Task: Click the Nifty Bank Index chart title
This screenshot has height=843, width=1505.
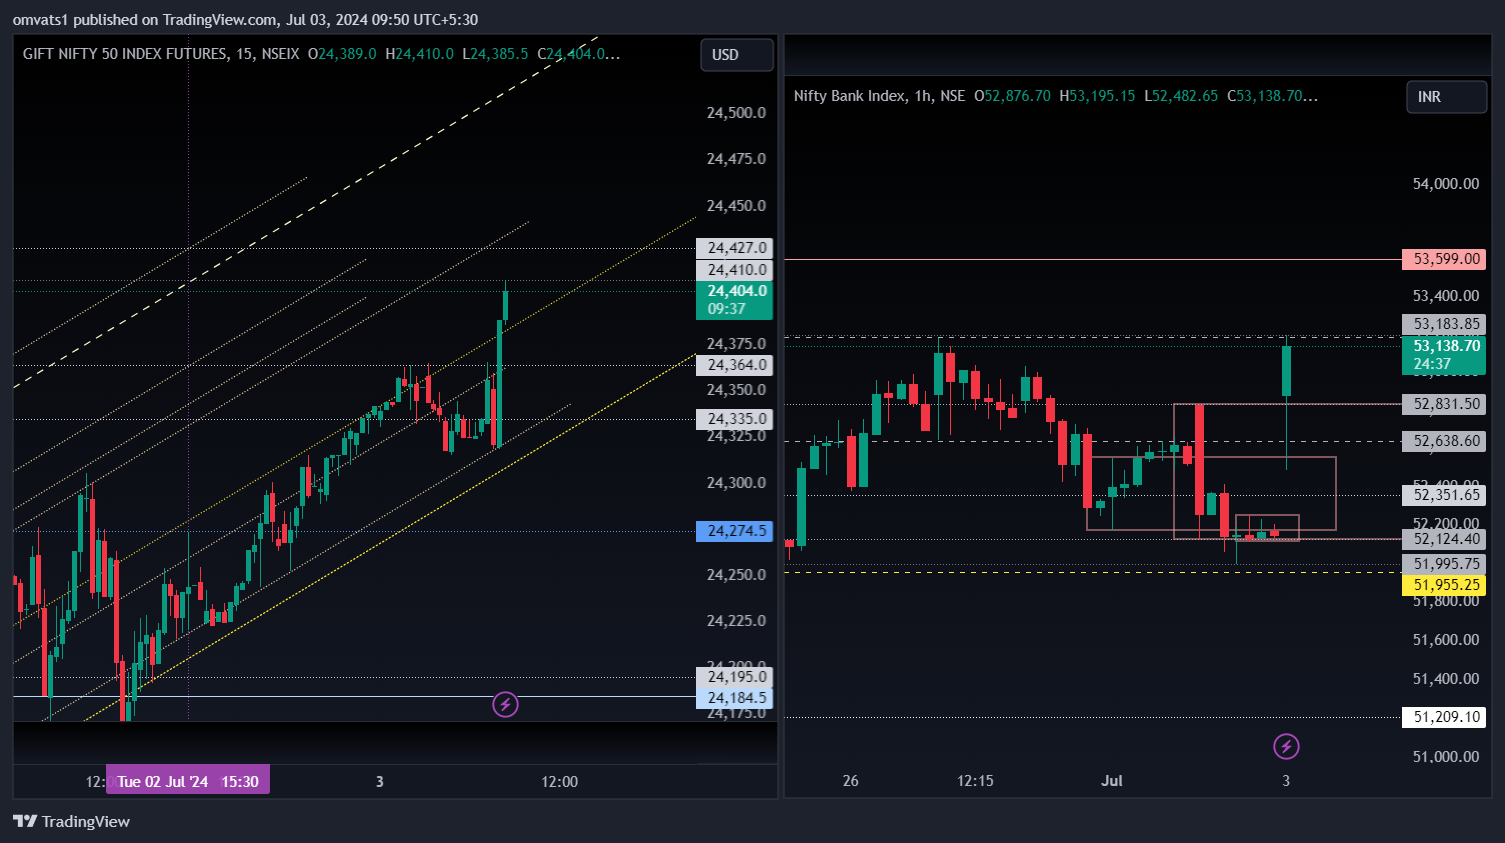Action: pyautogui.click(x=880, y=96)
